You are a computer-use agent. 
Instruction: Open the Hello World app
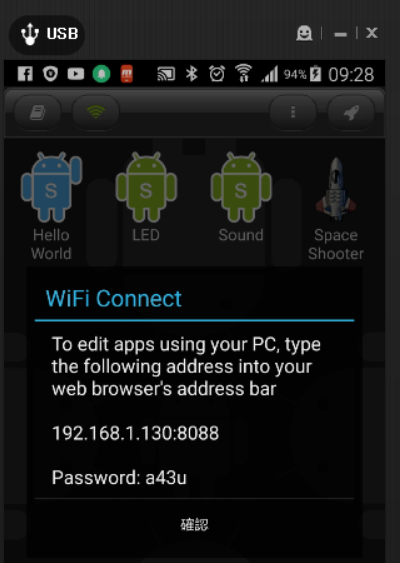[x=51, y=206]
